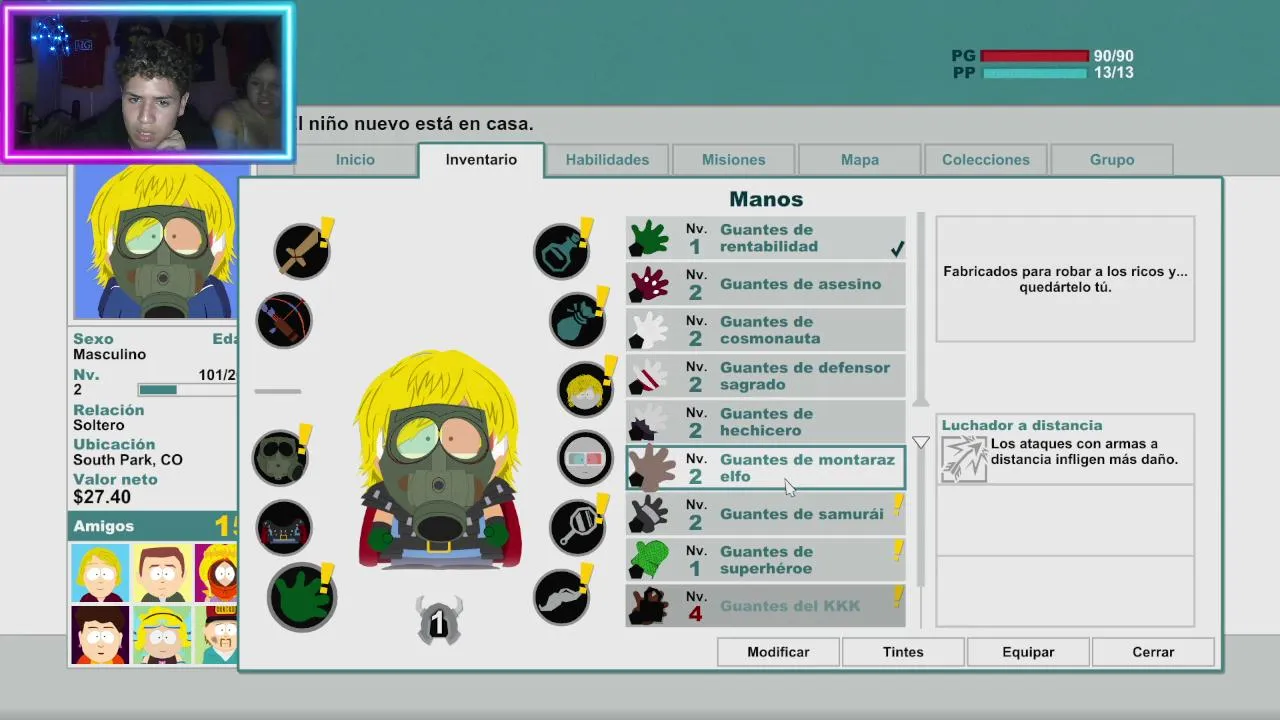Select Guantes de cosmonauta glove icon
This screenshot has height=720, width=1280.
pyautogui.click(x=649, y=330)
